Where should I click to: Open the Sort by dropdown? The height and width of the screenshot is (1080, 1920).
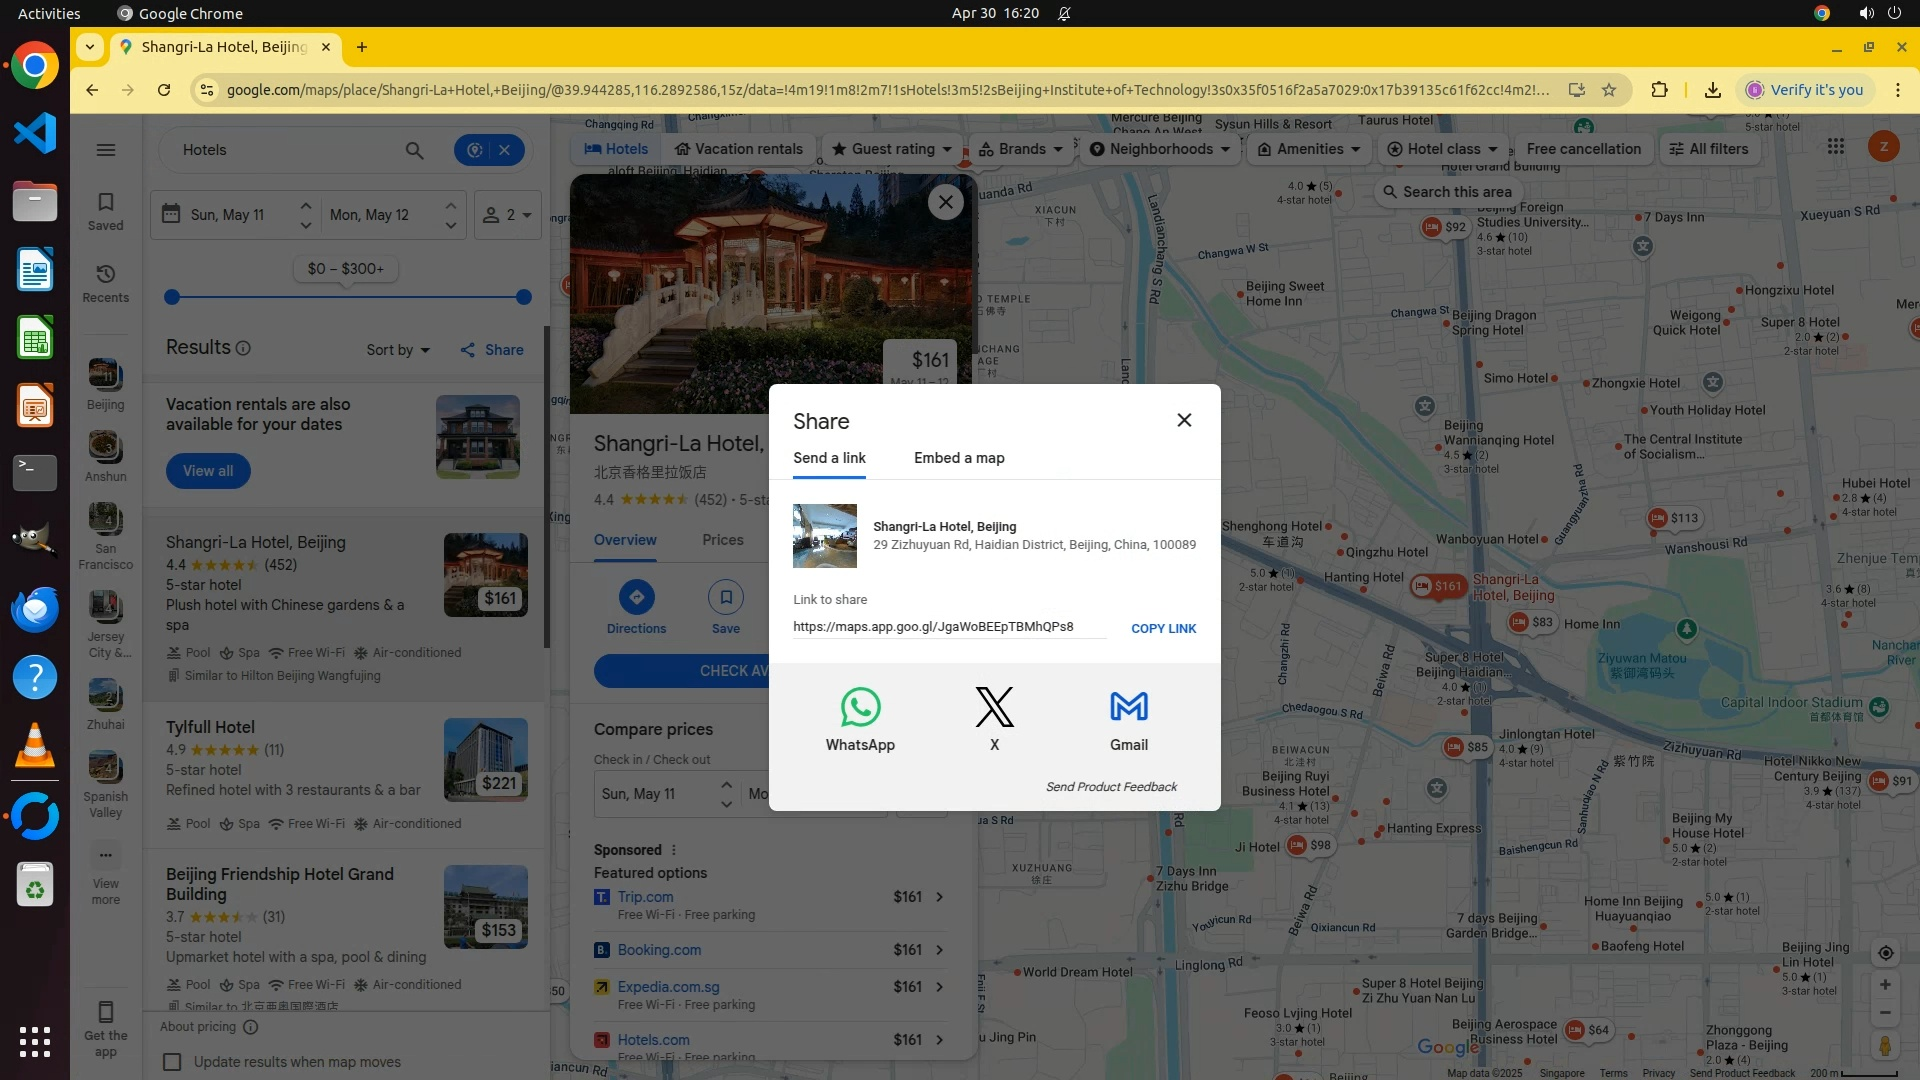pyautogui.click(x=398, y=350)
